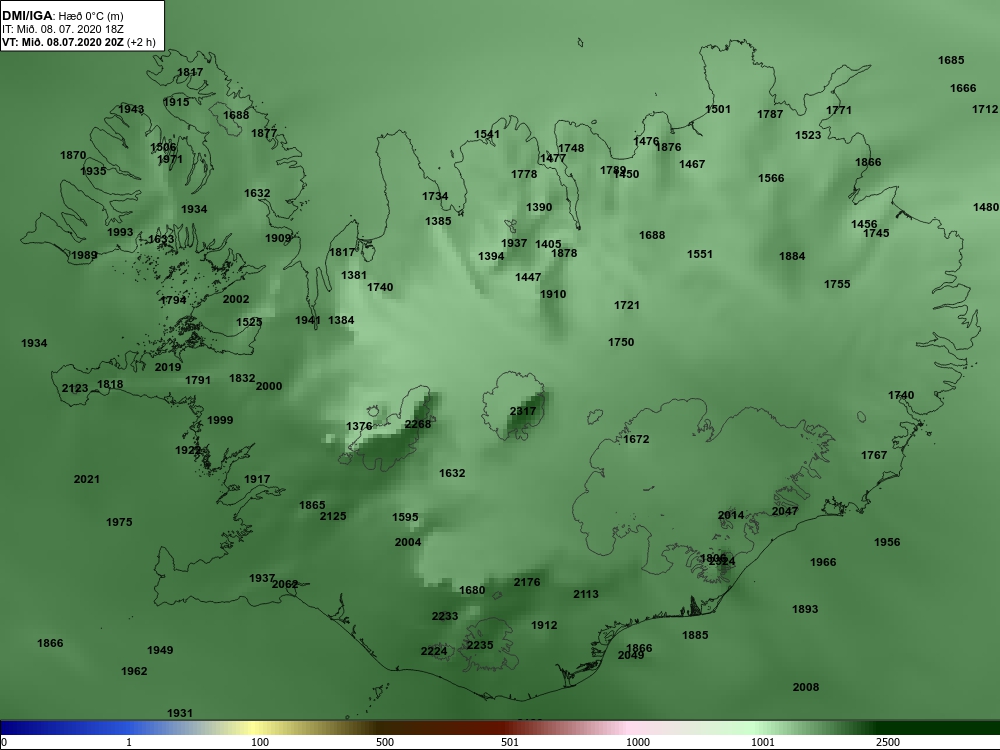Select the 1390 value label
1000x750 pixels.
click(539, 207)
